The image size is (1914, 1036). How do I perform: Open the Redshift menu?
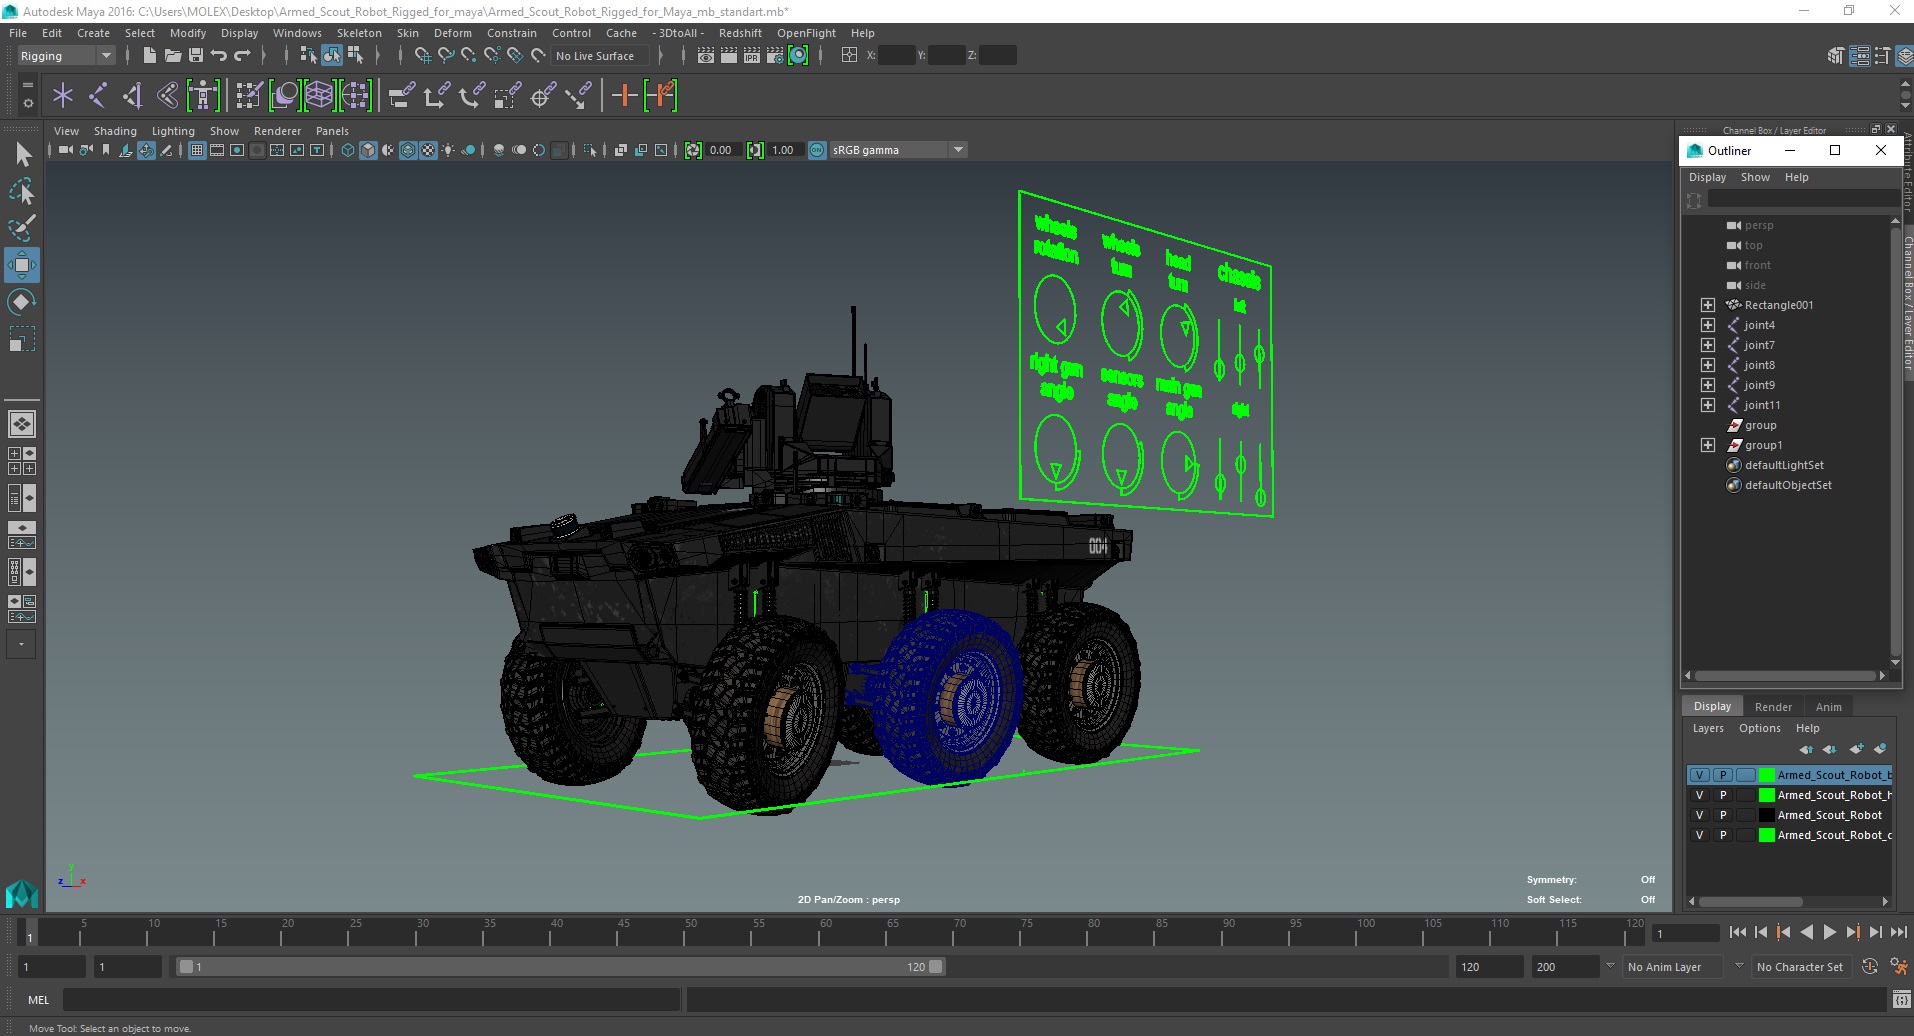(740, 33)
